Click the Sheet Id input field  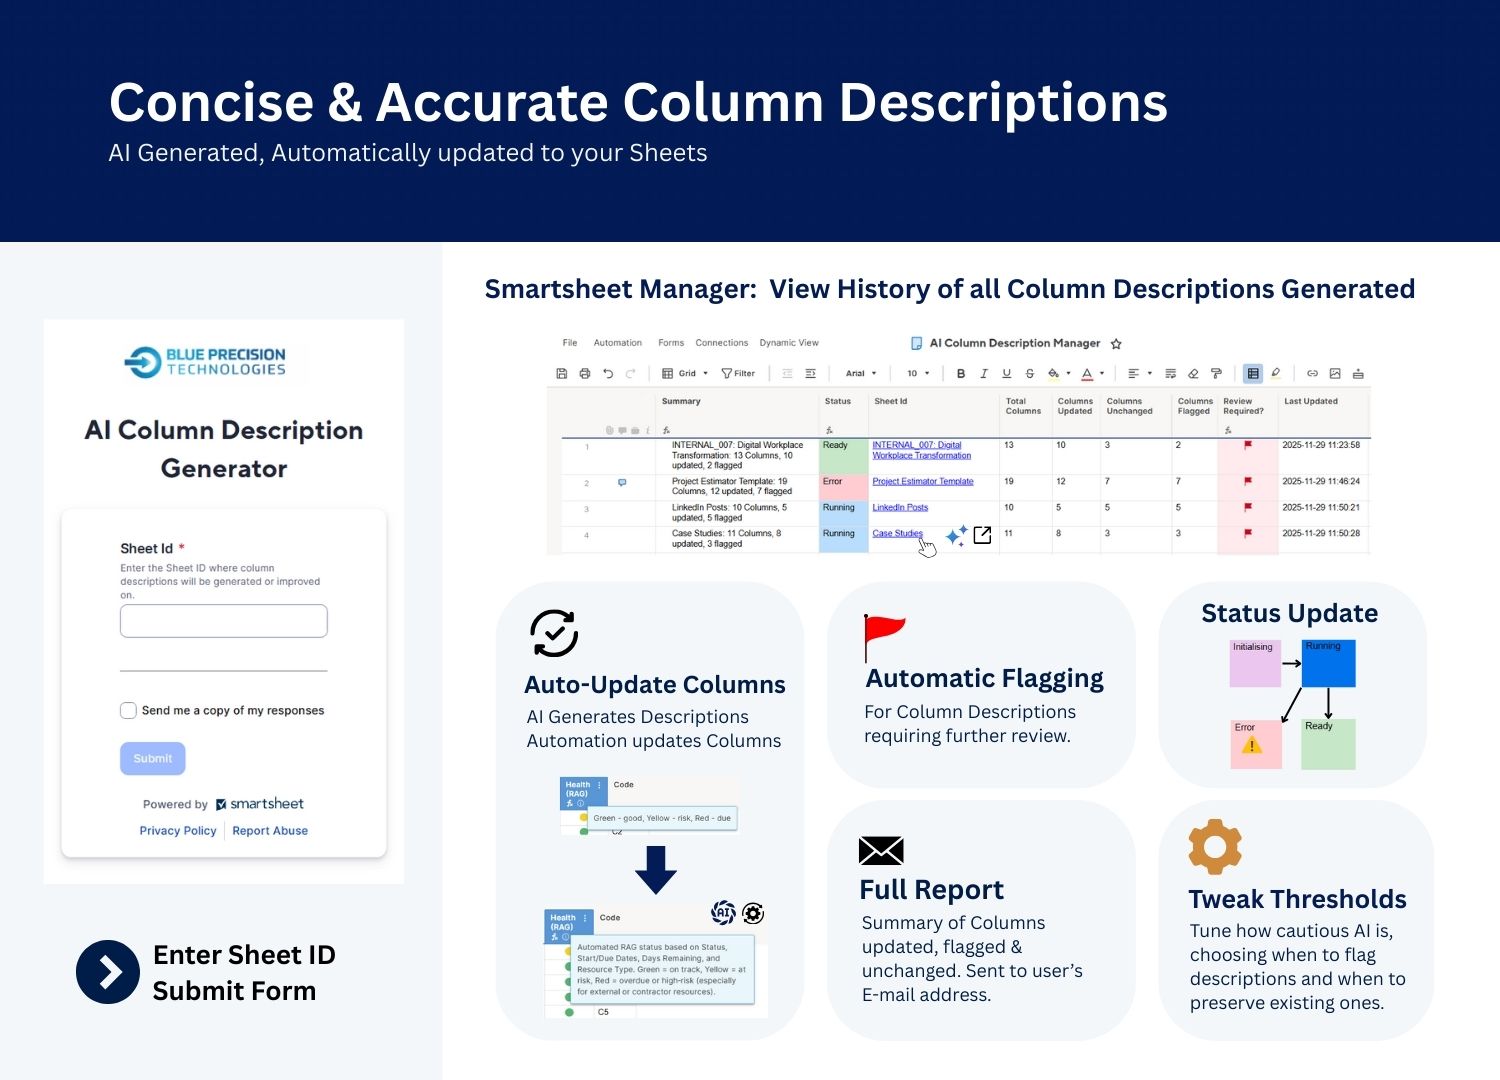pyautogui.click(x=224, y=621)
